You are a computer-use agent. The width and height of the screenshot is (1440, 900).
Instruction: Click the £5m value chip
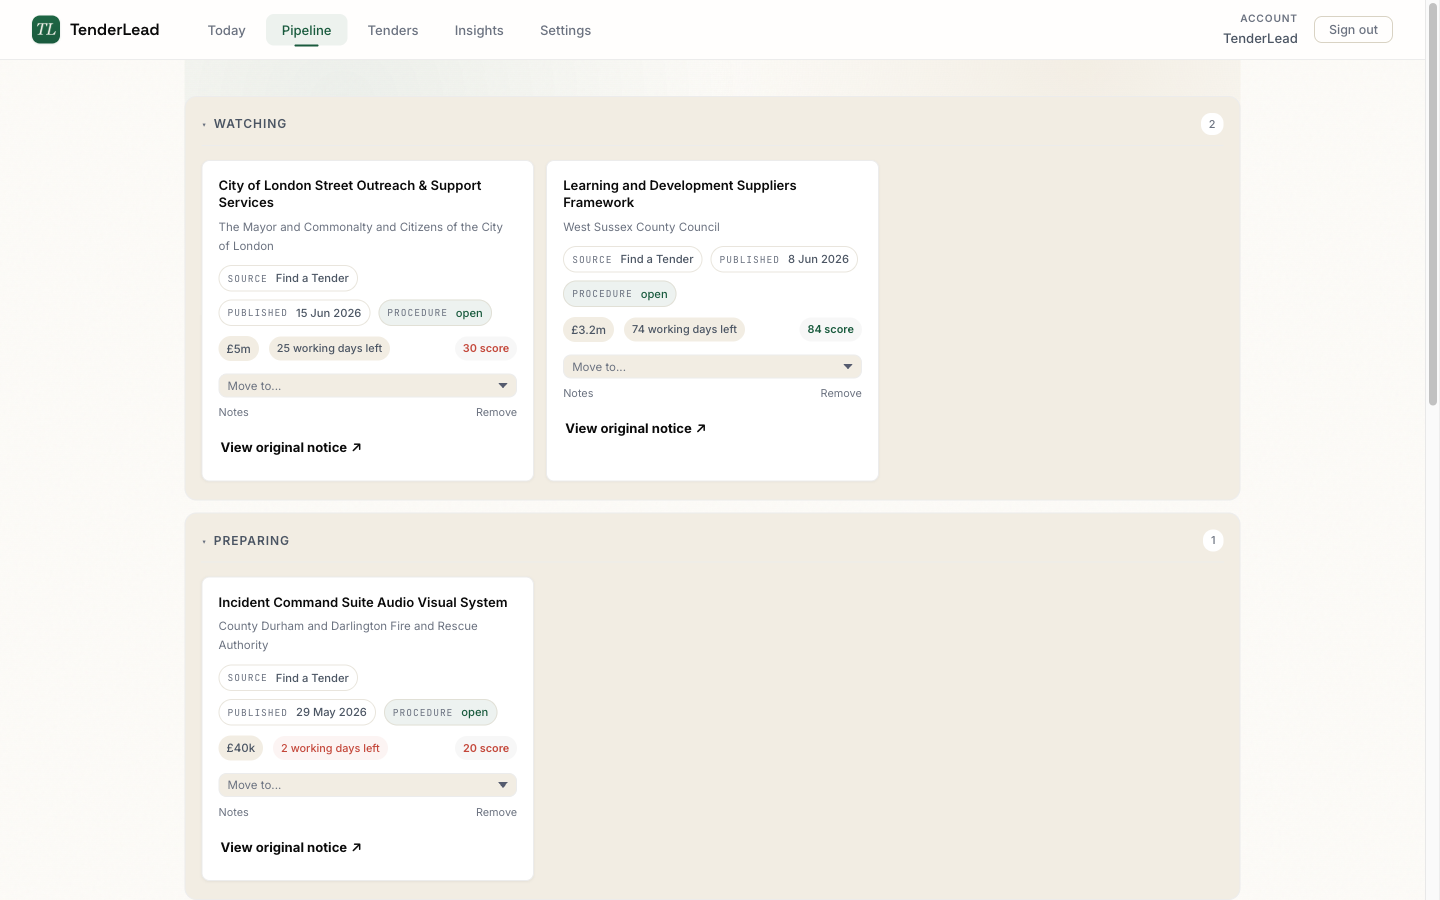tap(239, 349)
